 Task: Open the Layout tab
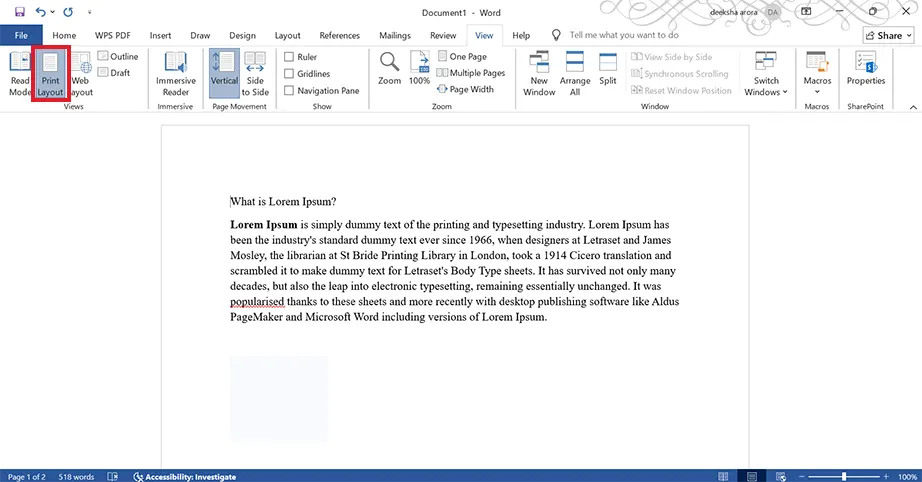[x=288, y=35]
